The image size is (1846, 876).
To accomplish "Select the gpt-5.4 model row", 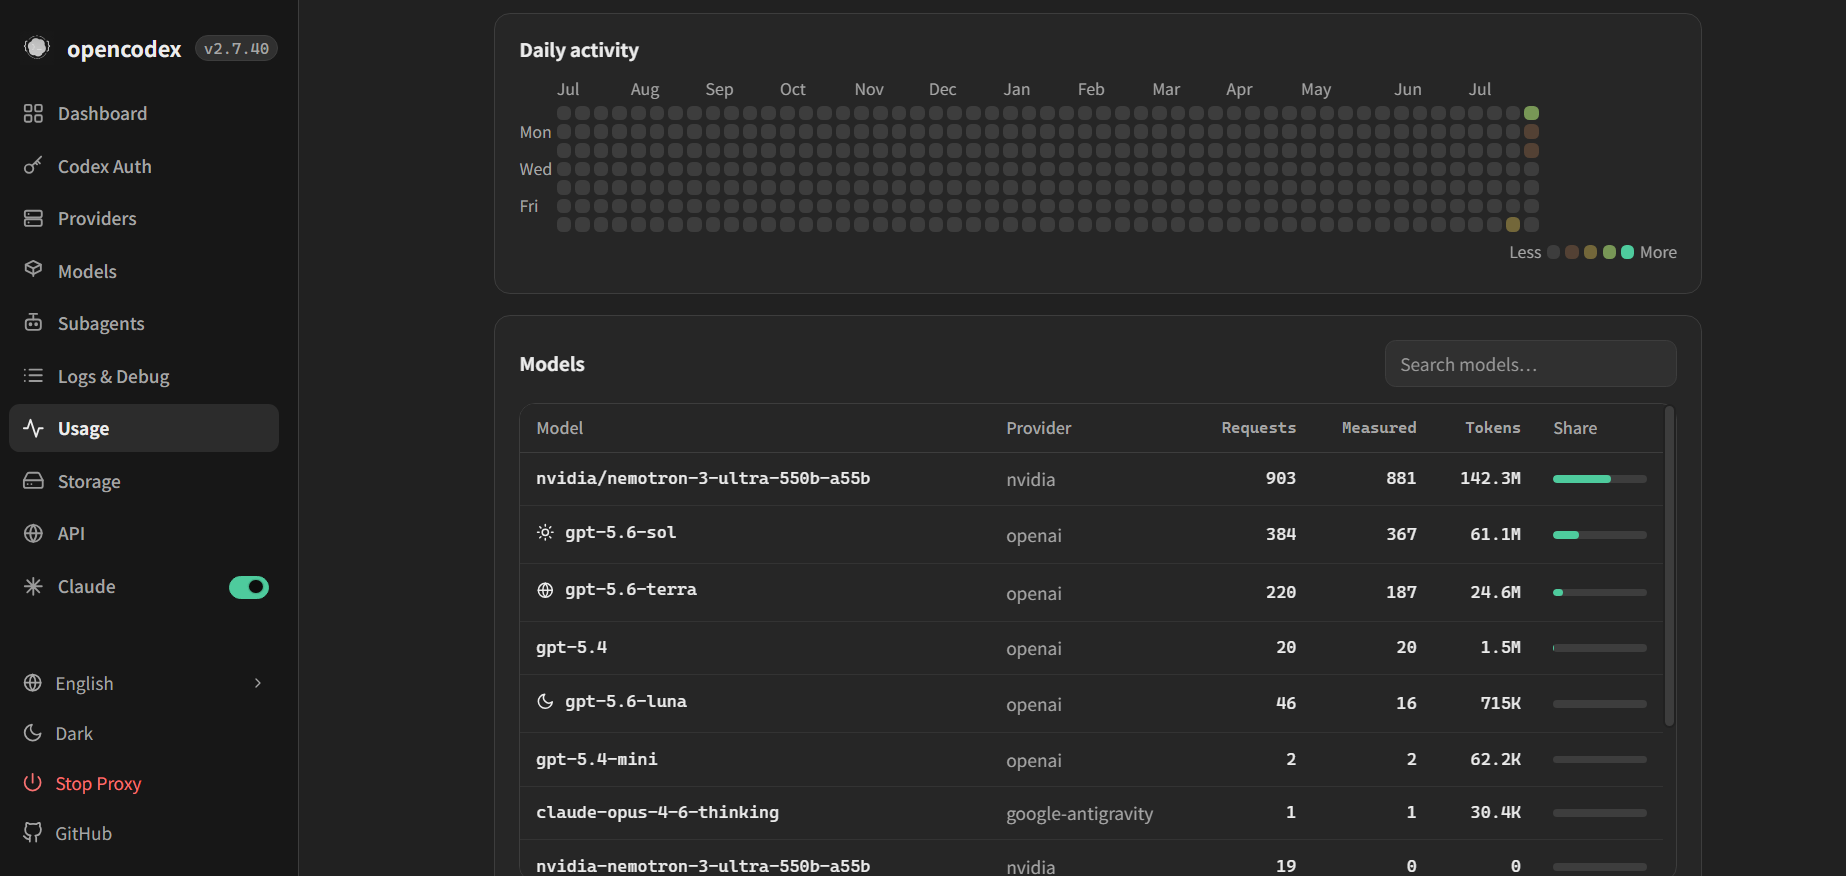I will pos(1091,648).
